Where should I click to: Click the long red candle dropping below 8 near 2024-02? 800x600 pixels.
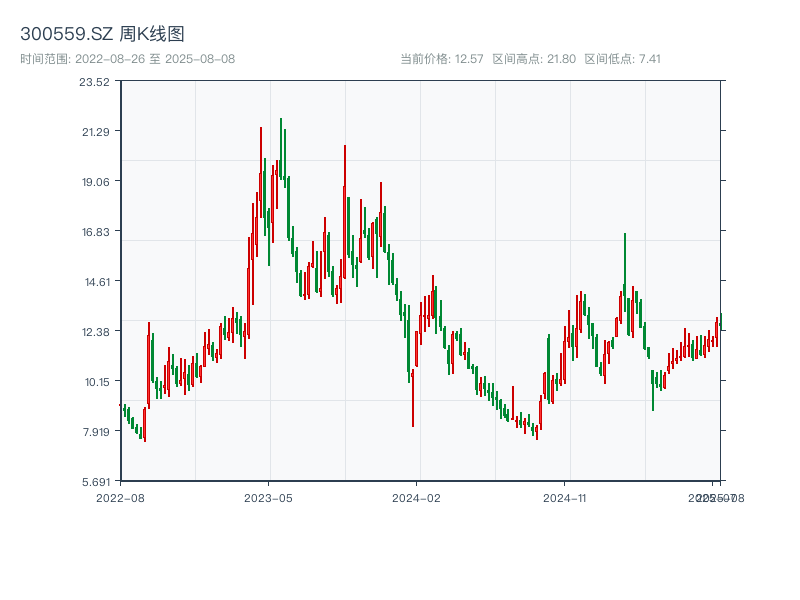pyautogui.click(x=413, y=398)
